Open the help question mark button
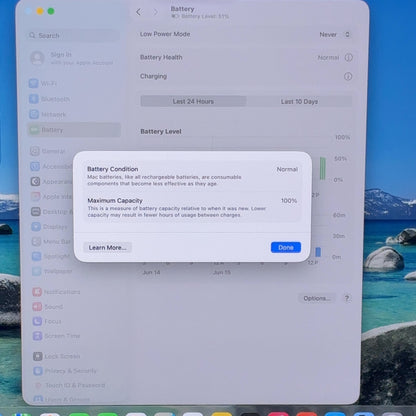Viewport: 416px width, 416px height. click(347, 298)
